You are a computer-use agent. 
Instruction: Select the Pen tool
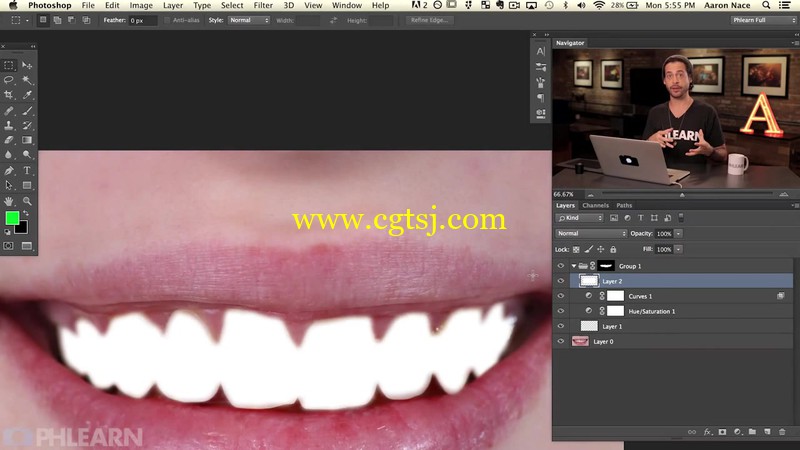(x=9, y=170)
